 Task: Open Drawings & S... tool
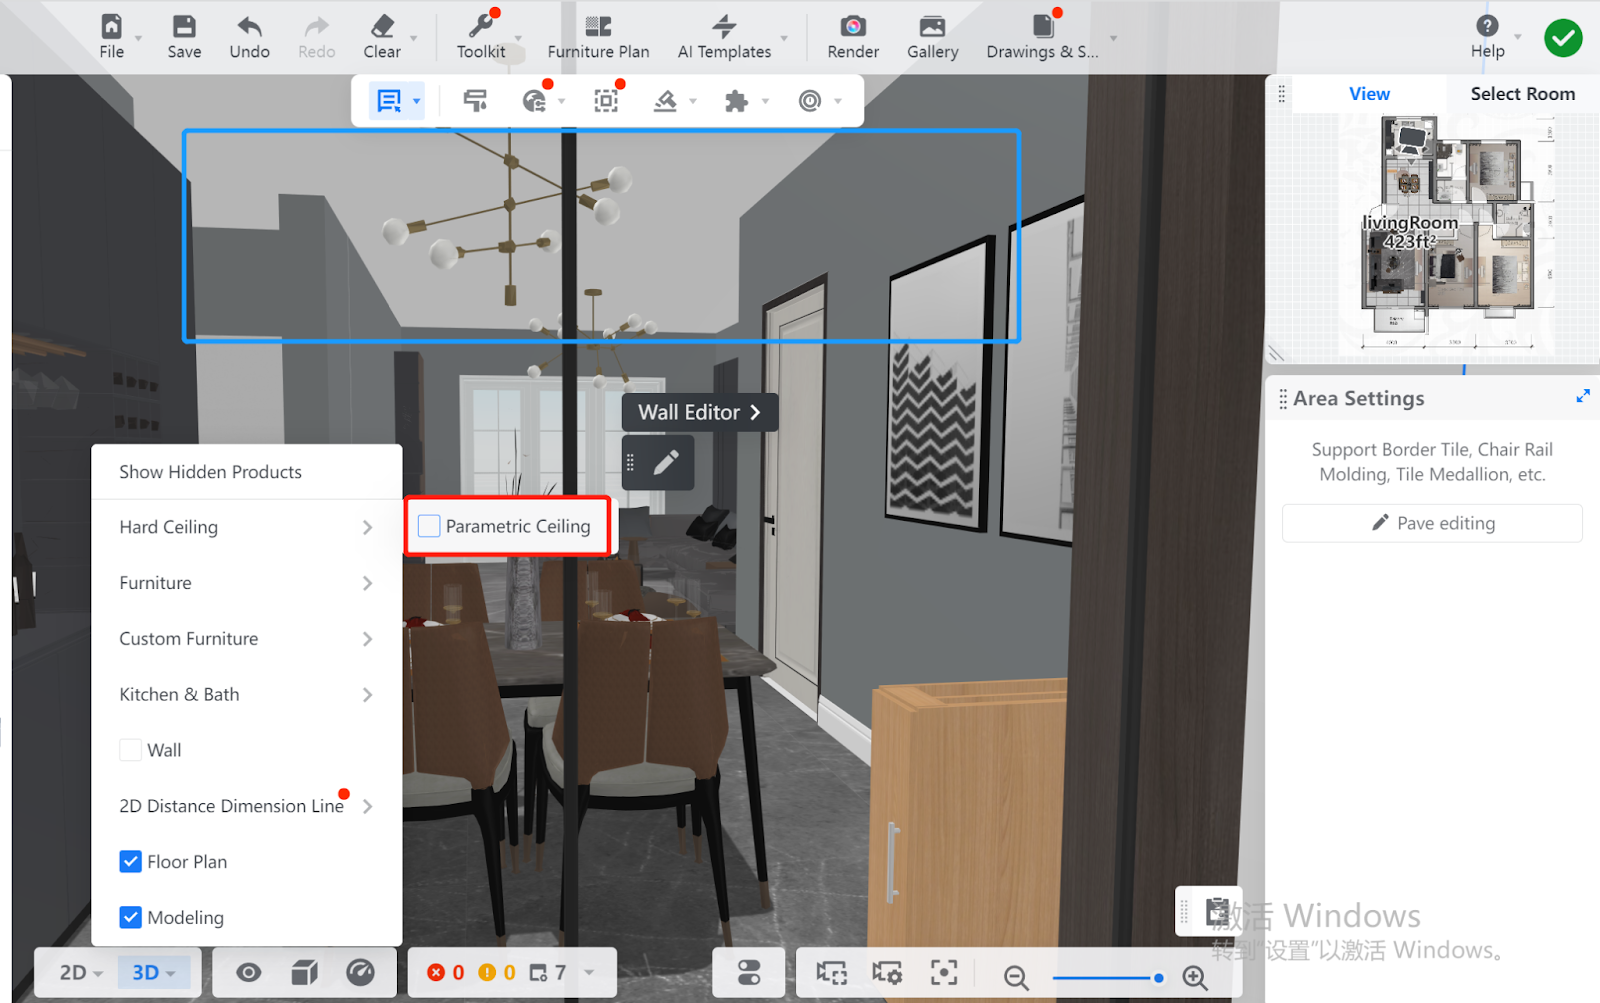(1042, 36)
